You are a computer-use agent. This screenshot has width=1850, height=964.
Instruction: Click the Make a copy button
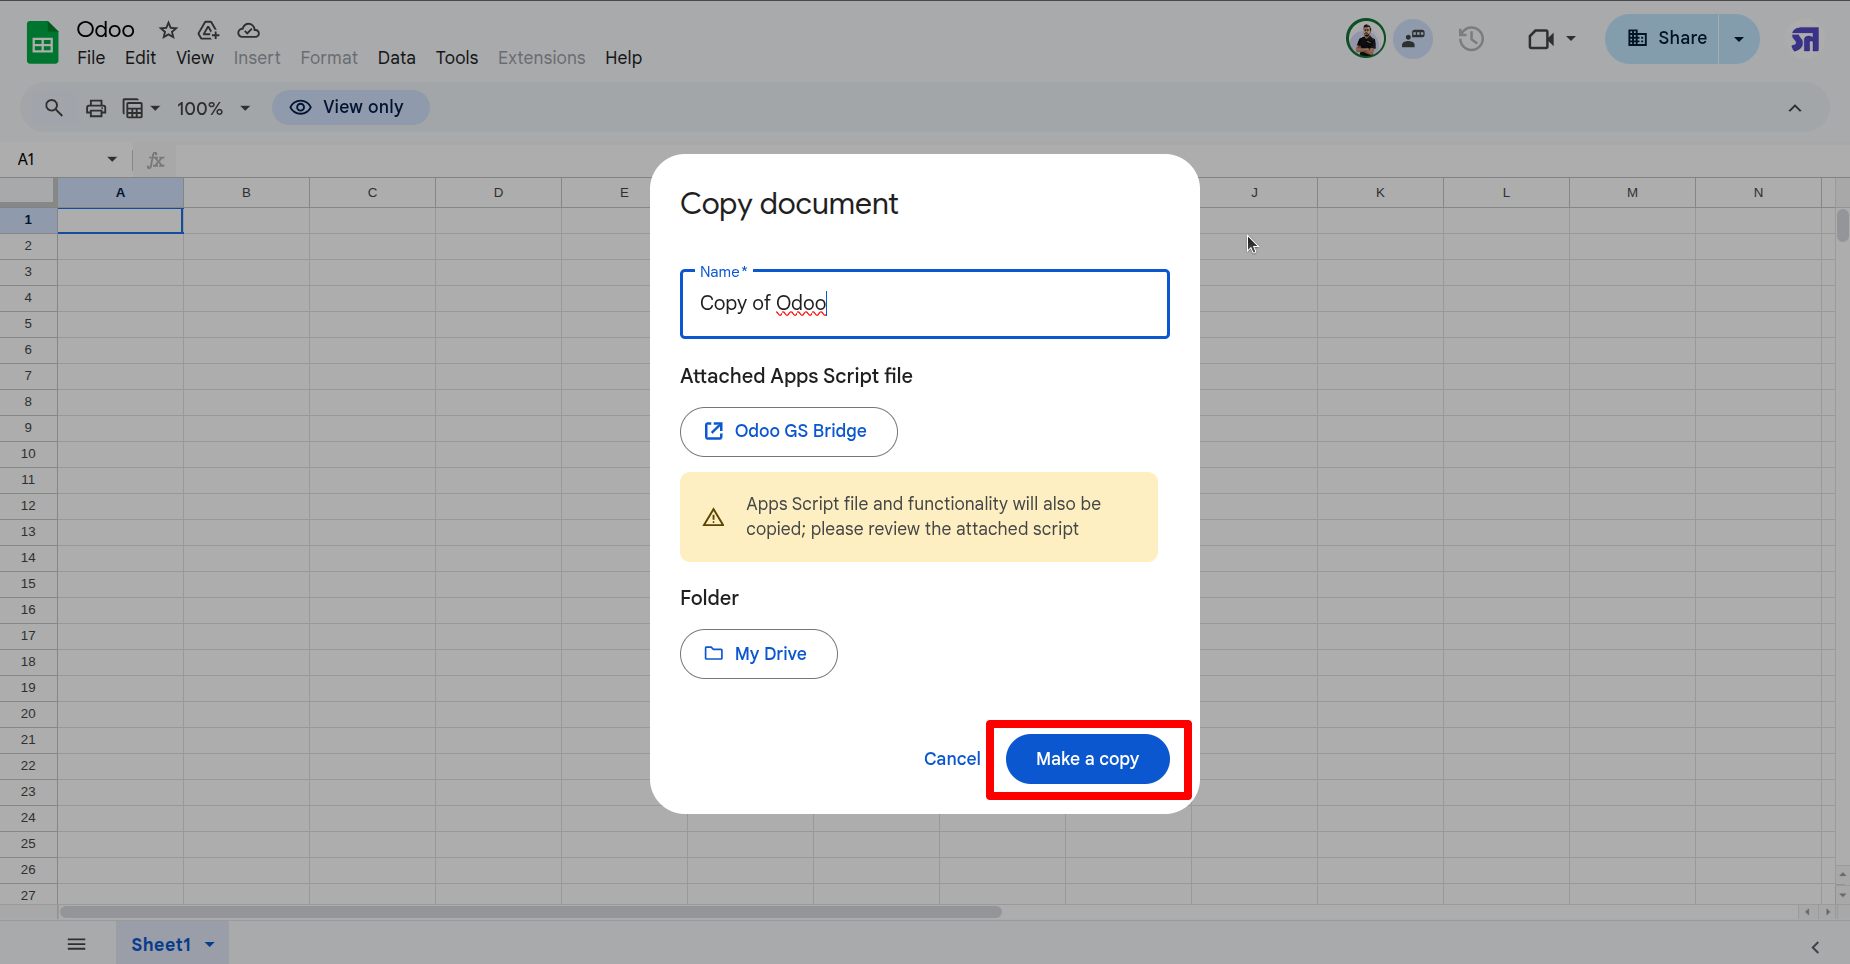tap(1087, 759)
